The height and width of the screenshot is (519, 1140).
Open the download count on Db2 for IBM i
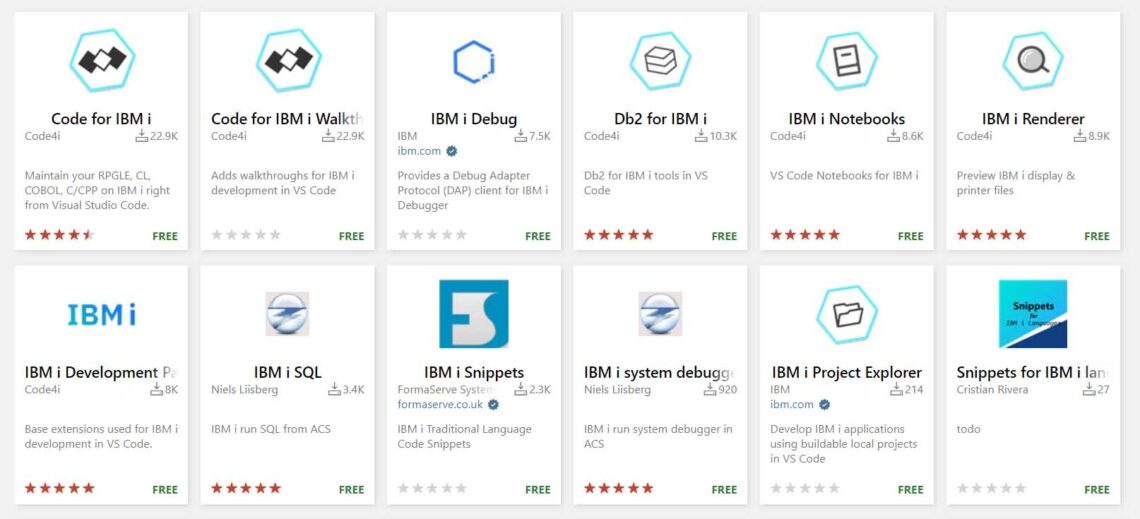pyautogui.click(x=715, y=136)
